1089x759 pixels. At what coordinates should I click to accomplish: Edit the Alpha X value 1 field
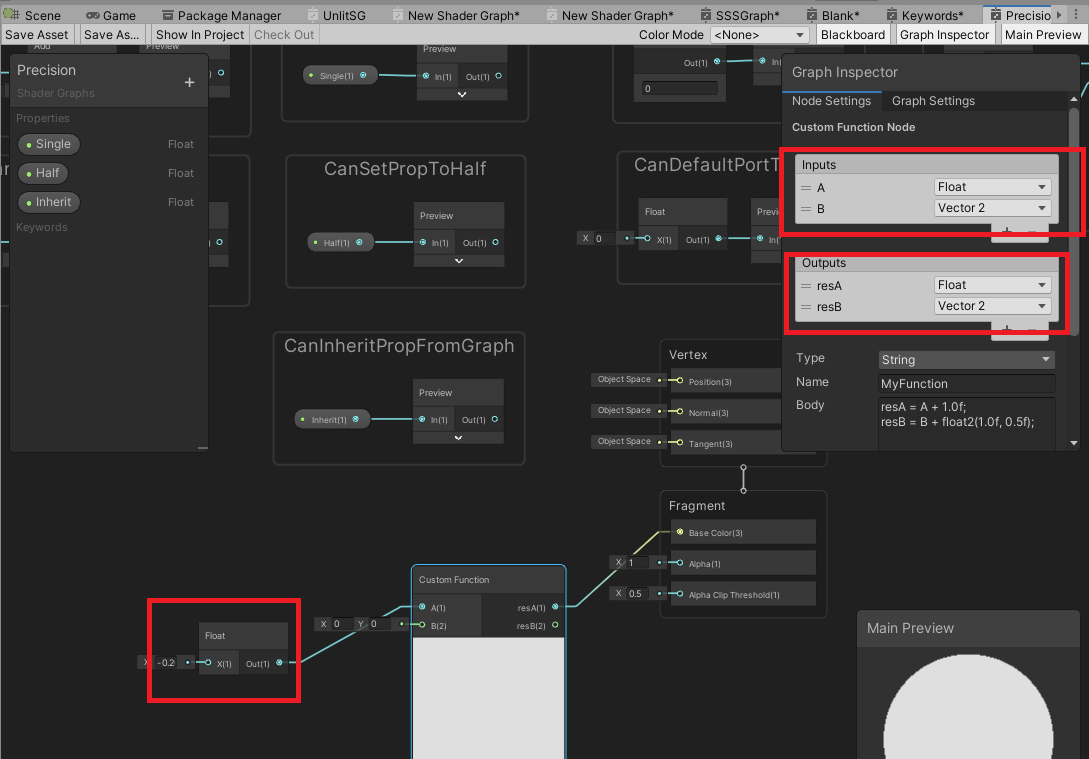(638, 562)
